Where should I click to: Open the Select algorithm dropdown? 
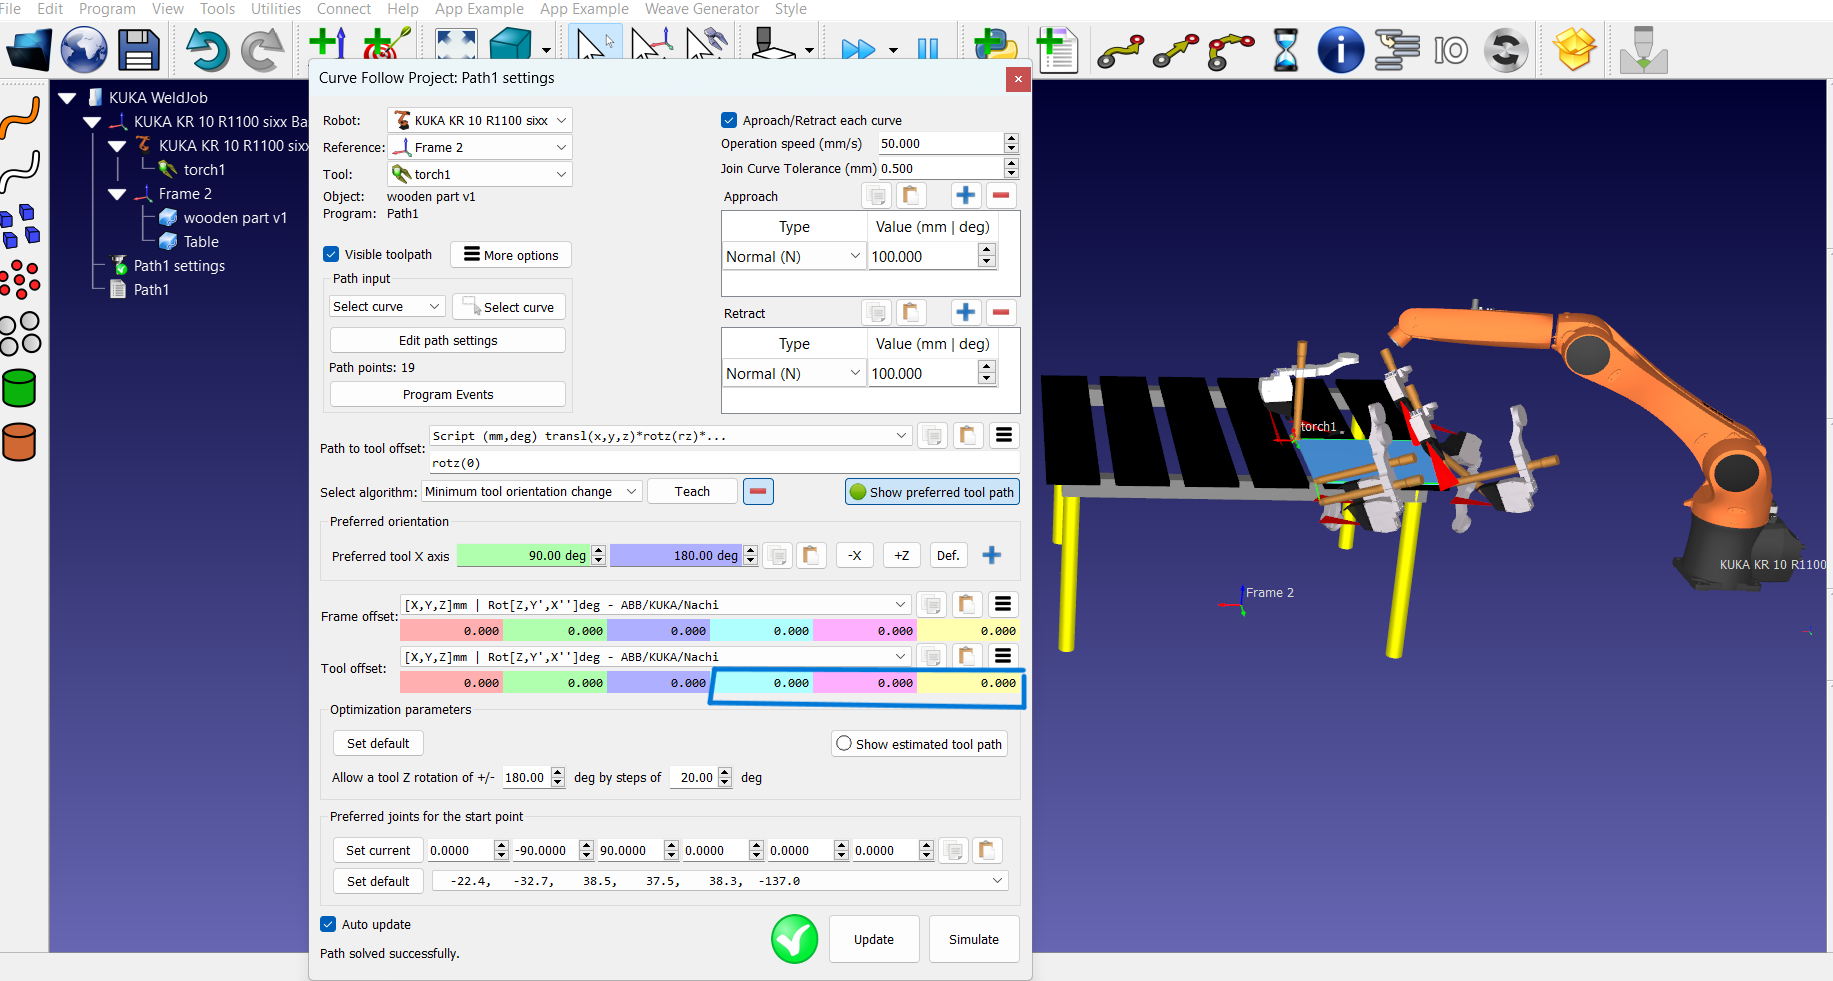click(x=531, y=492)
